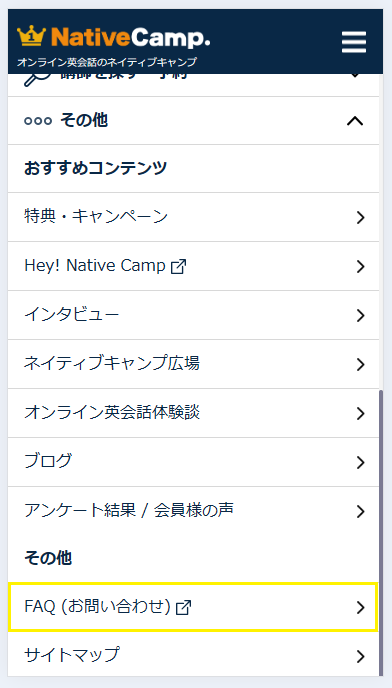Image resolution: width=392 pixels, height=688 pixels.
Task: Collapse the その他 section chevron
Action: (355, 121)
